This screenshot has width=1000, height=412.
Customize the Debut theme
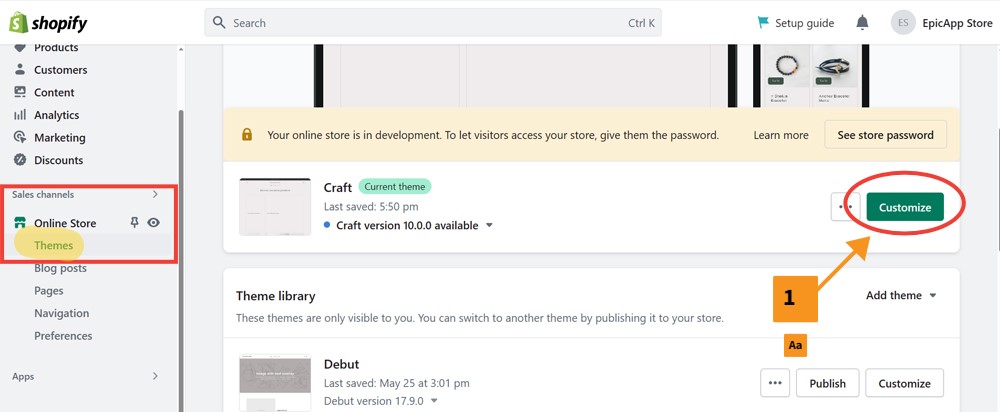point(904,383)
